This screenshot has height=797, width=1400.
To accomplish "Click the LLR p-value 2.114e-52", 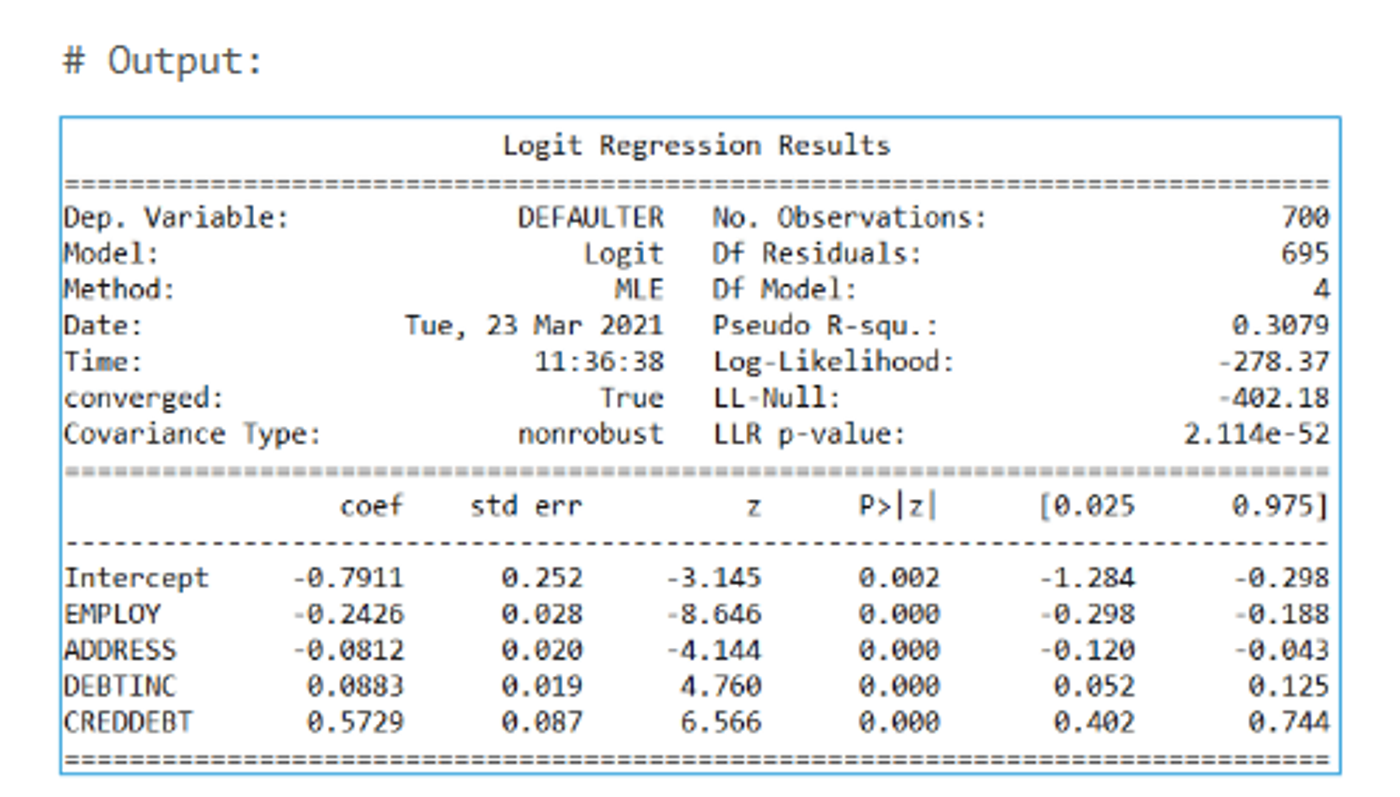I will pyautogui.click(x=1257, y=434).
